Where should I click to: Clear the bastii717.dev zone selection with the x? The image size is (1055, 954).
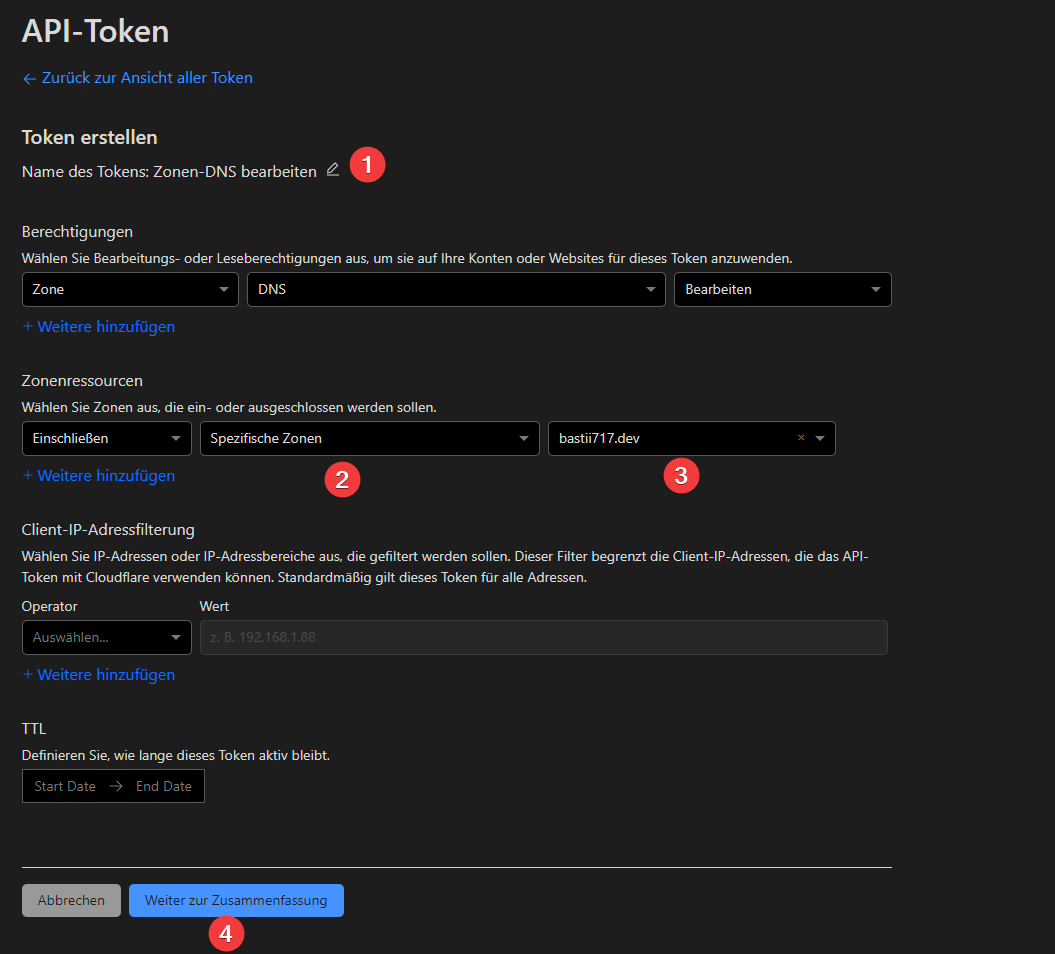click(800, 438)
